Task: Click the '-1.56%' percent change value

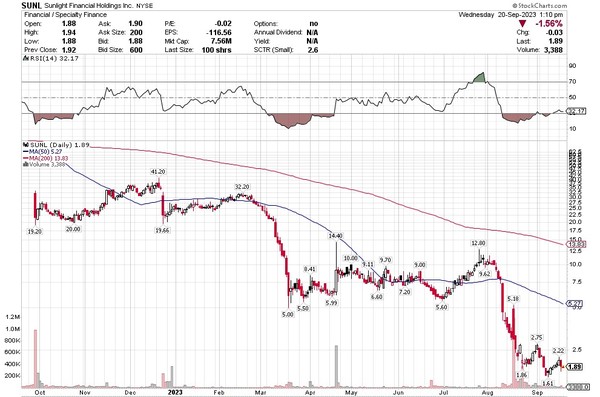Action: [x=549, y=24]
